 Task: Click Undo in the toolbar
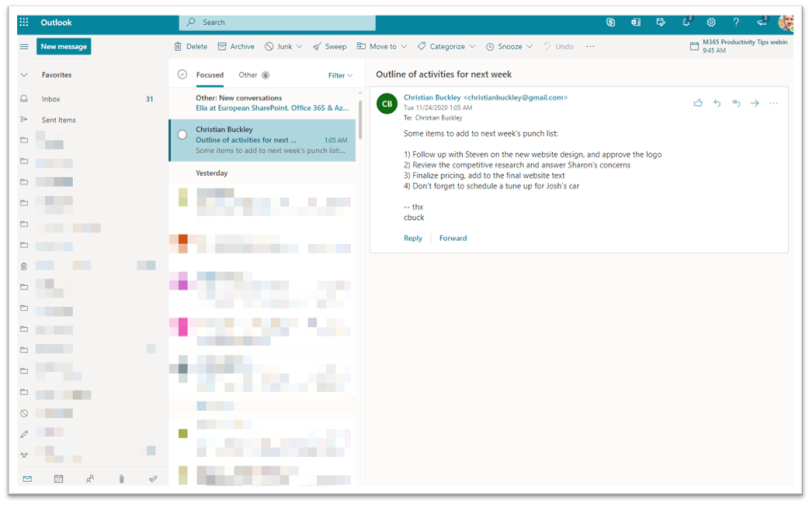click(559, 47)
